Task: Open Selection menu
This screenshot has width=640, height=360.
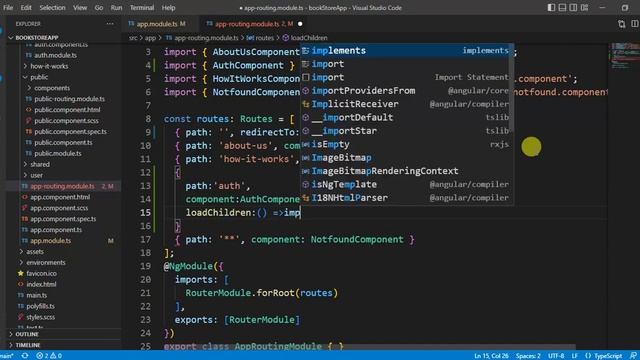Action: [x=52, y=7]
